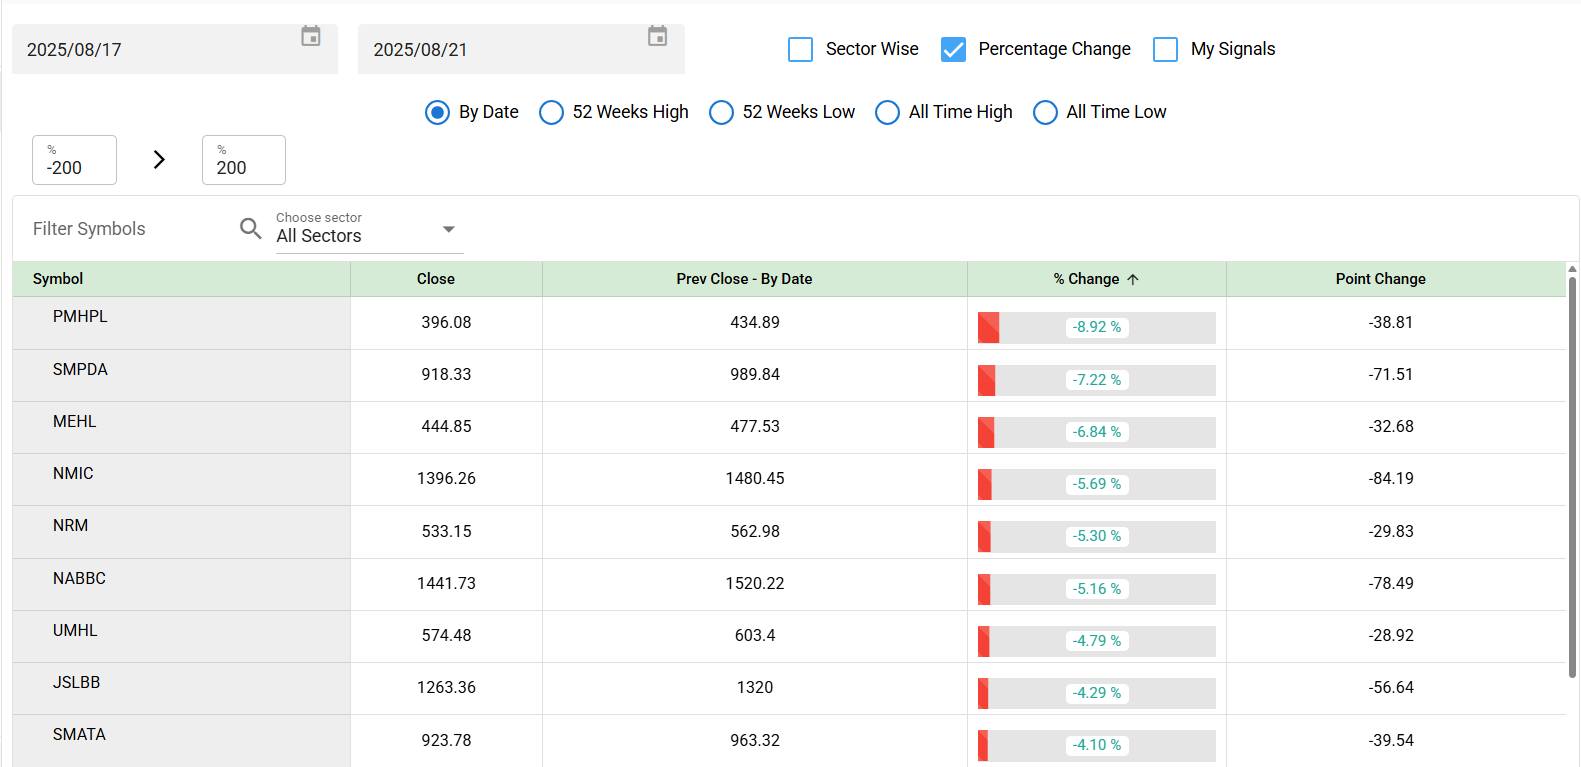The height and width of the screenshot is (767, 1581).
Task: Click the -5.69 % change label
Action: (1097, 484)
